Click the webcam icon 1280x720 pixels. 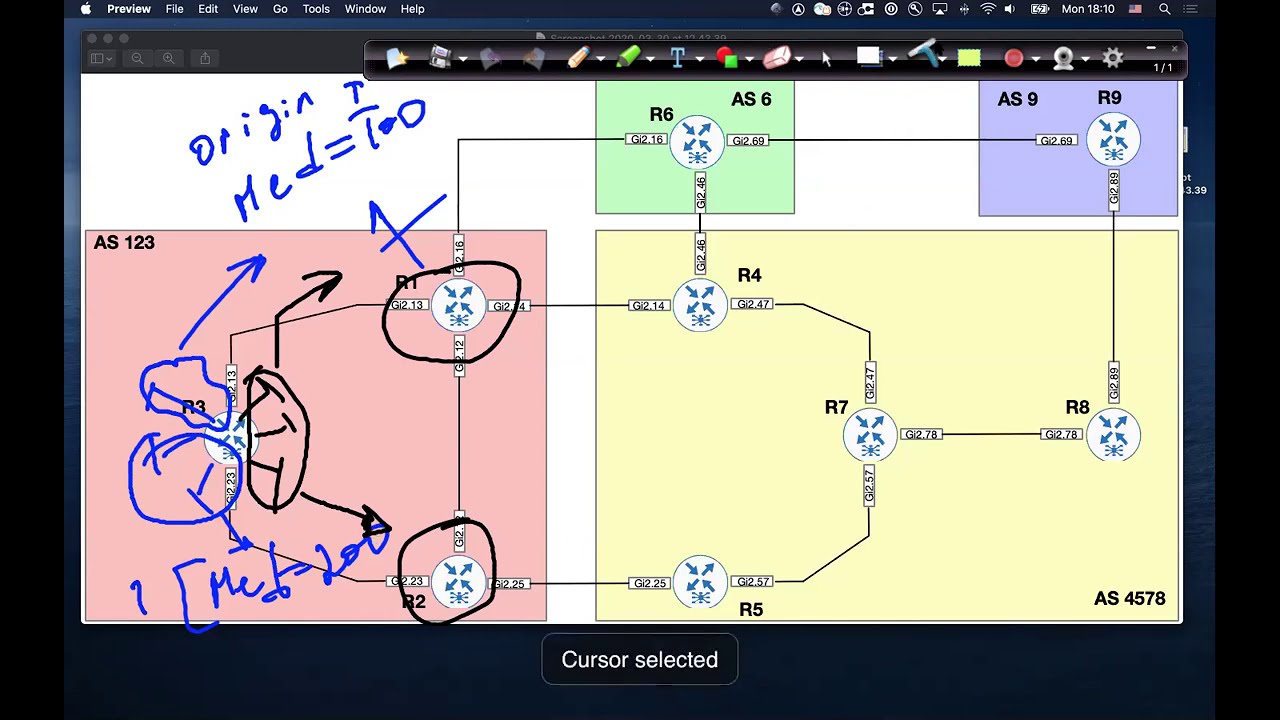click(1063, 58)
